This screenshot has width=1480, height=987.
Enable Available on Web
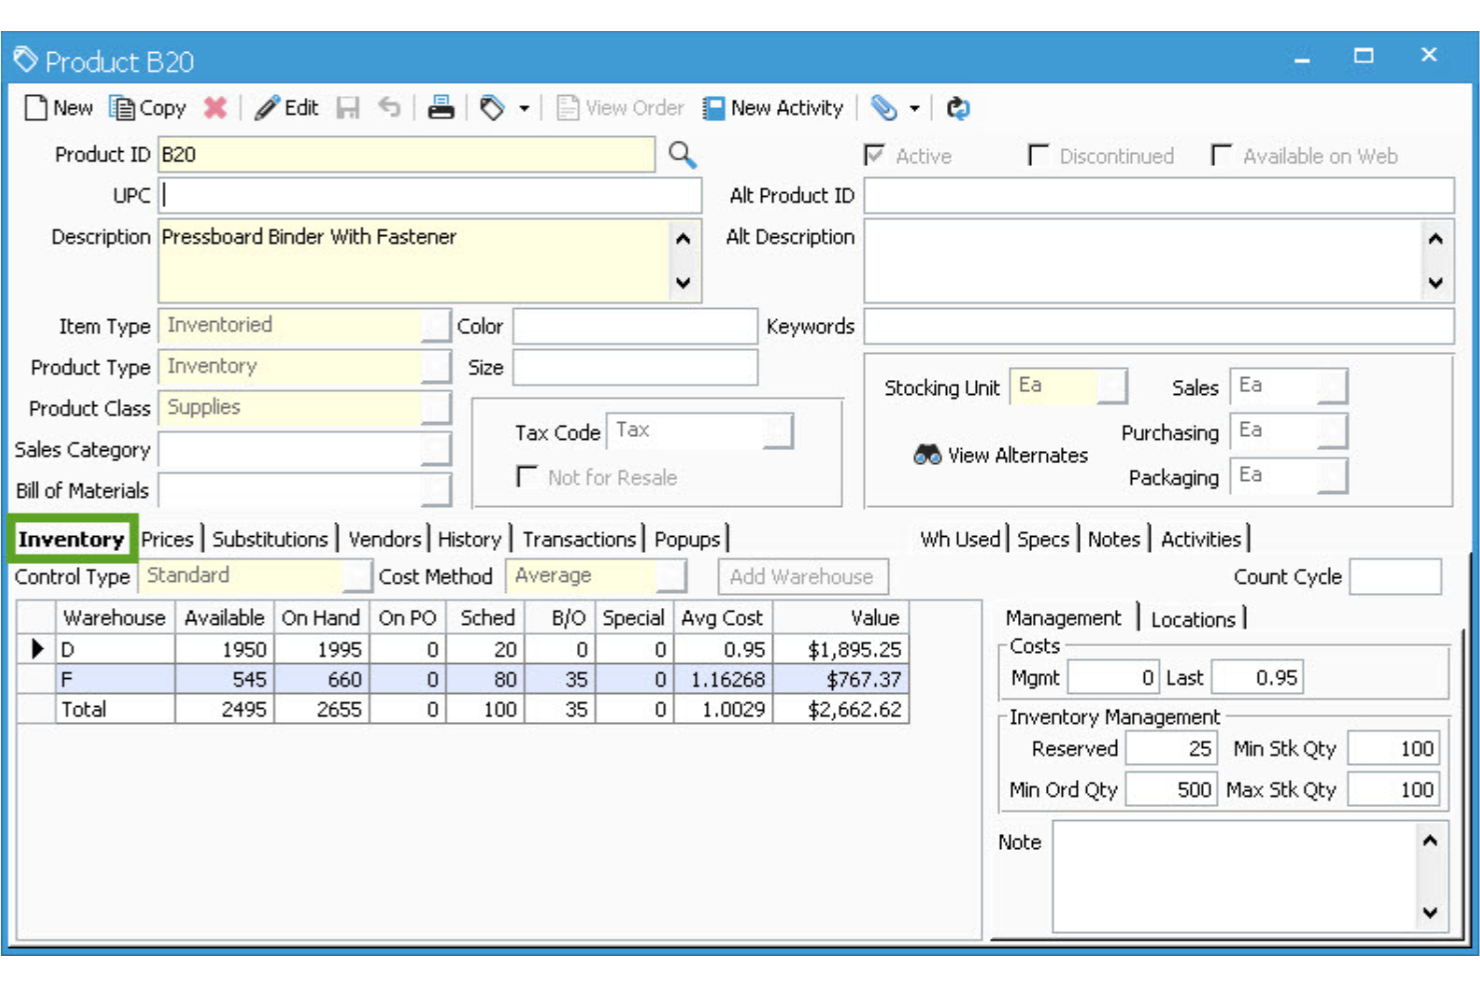[1221, 155]
